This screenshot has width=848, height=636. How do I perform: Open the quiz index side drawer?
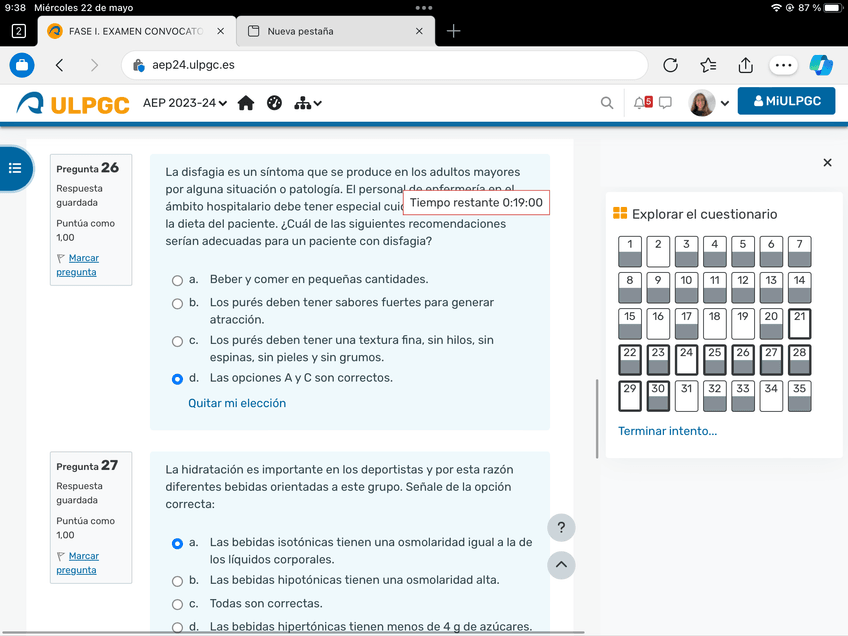tap(15, 168)
